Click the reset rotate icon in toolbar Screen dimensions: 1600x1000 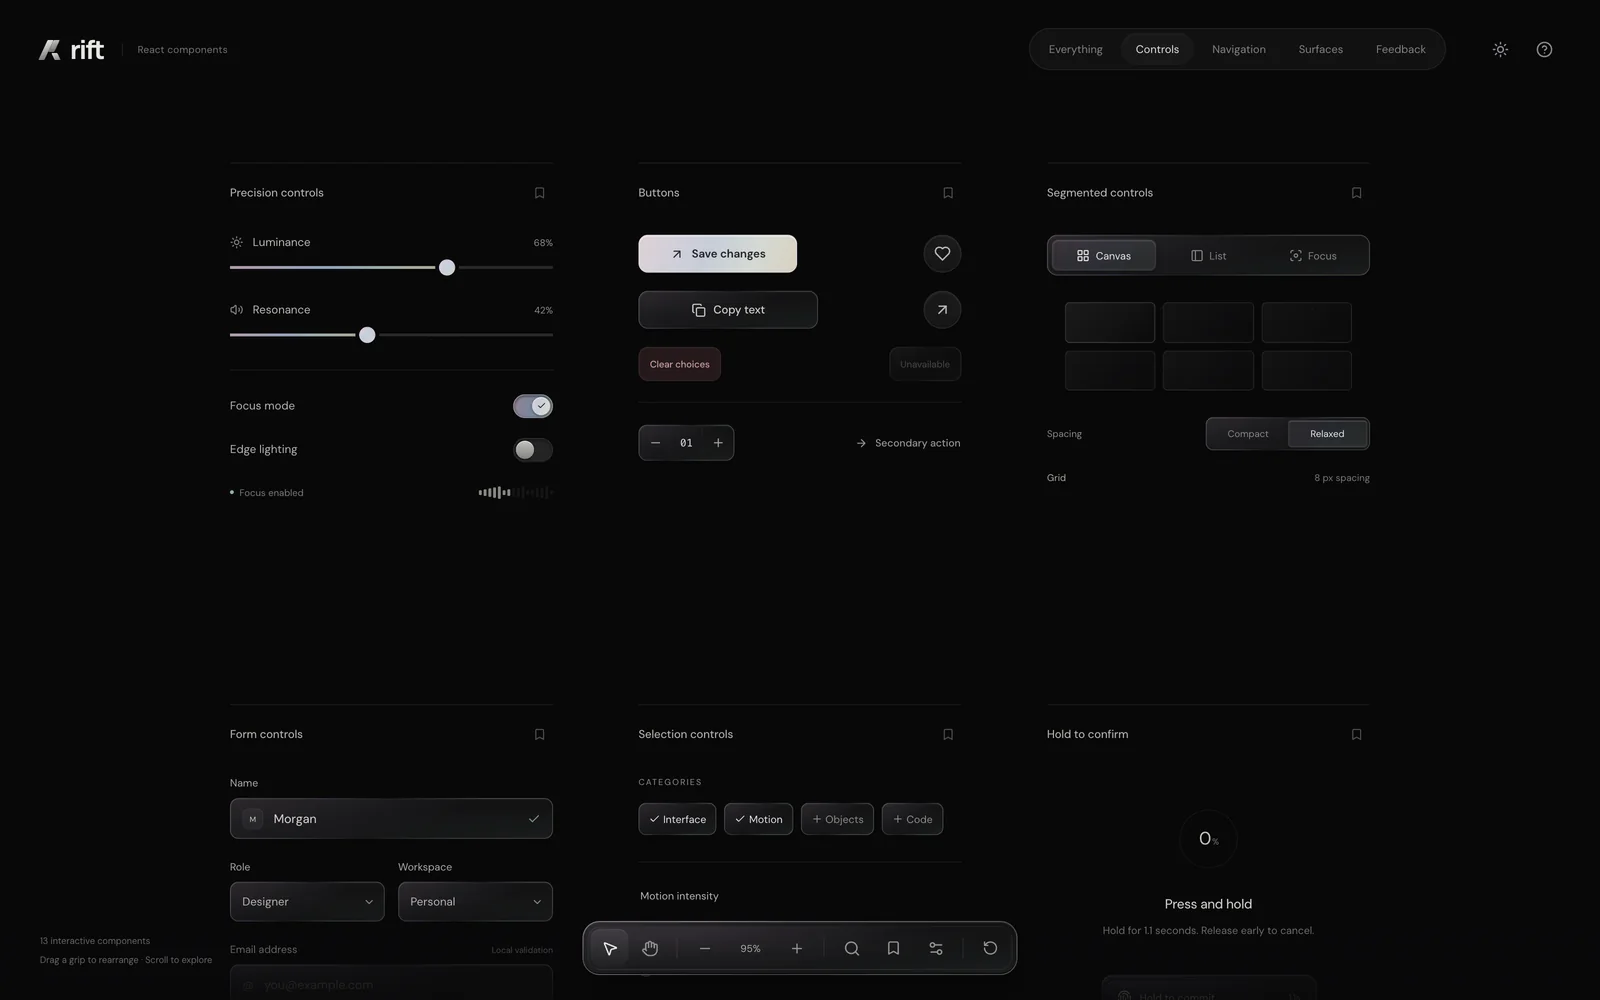(x=990, y=948)
